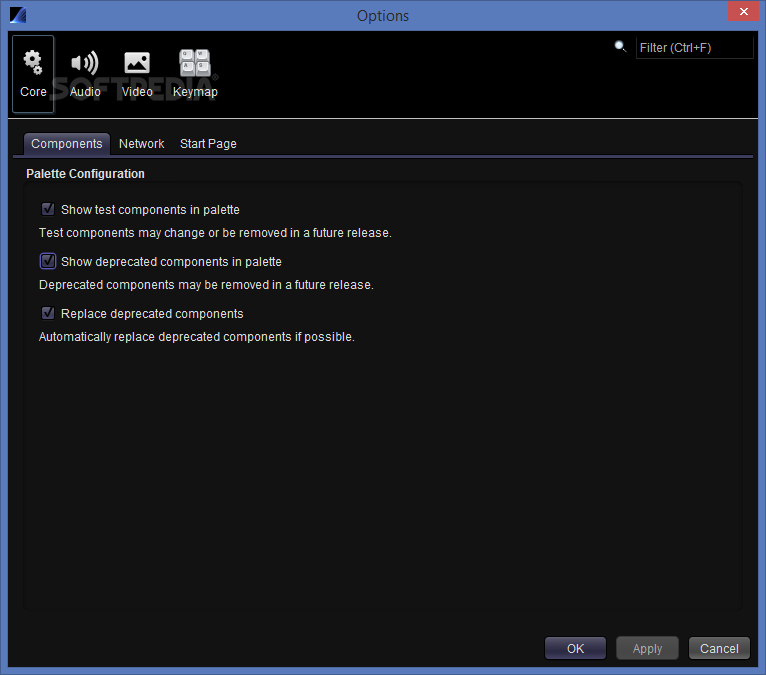This screenshot has height=675, width=766.
Task: Close the Options window
Action: click(744, 11)
